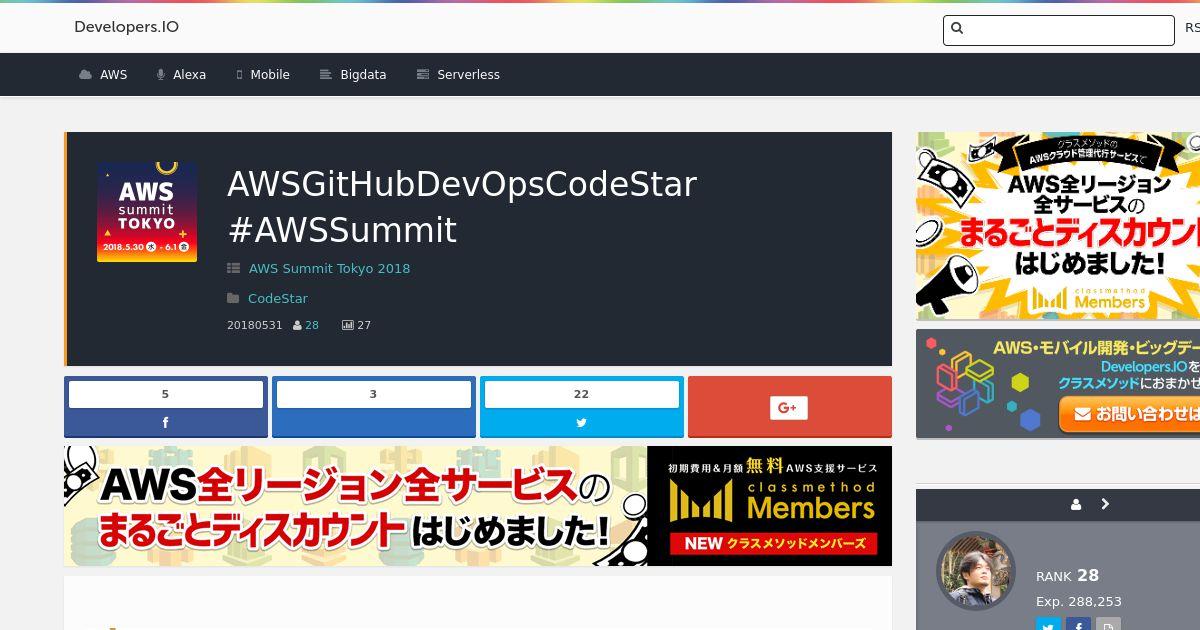Open the author's Twitter profile icon
This screenshot has height=630, width=1200.
[x=1048, y=624]
